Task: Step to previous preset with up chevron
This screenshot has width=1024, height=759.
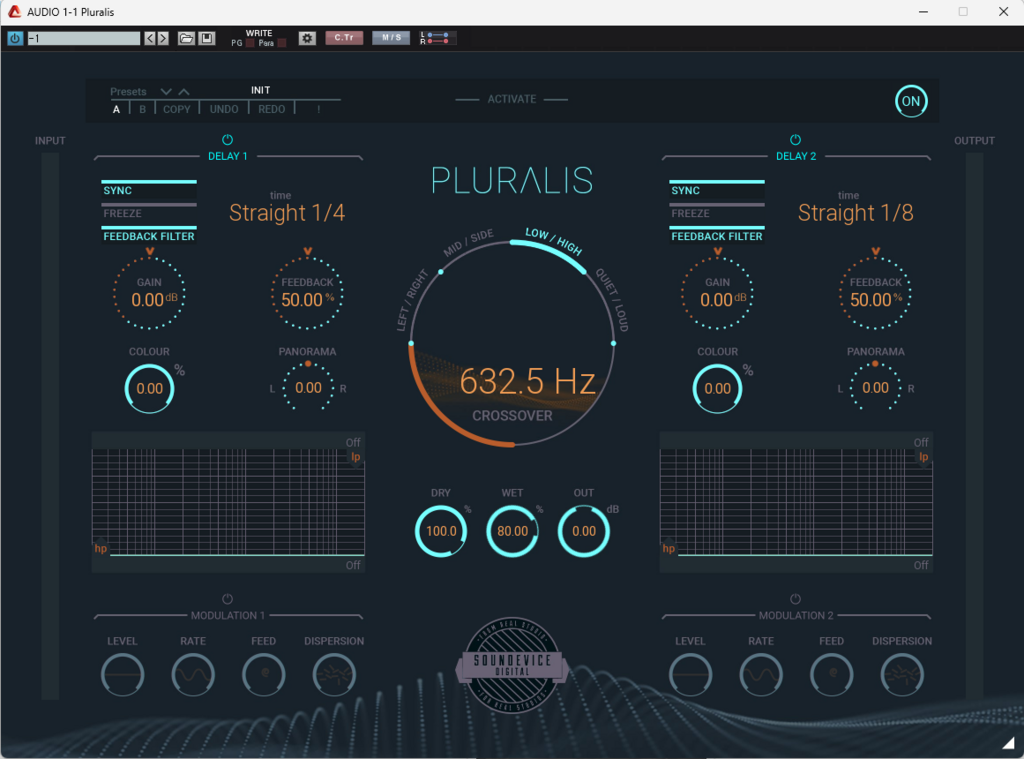Action: coord(184,91)
